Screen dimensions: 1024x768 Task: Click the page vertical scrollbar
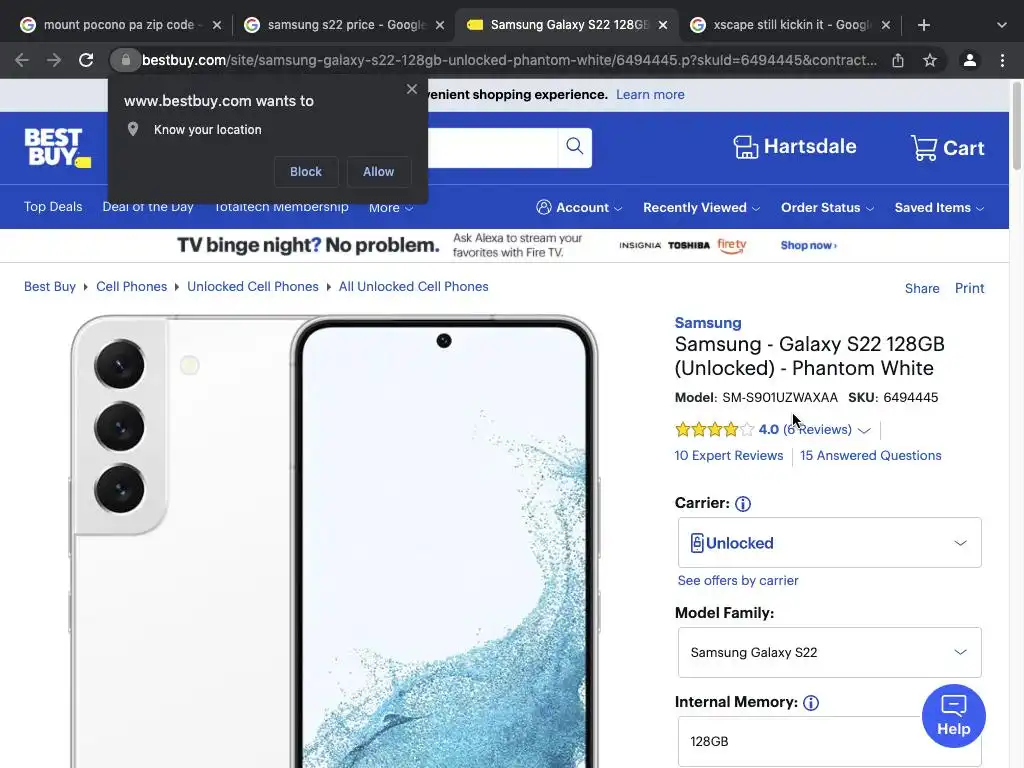pos(1017,126)
